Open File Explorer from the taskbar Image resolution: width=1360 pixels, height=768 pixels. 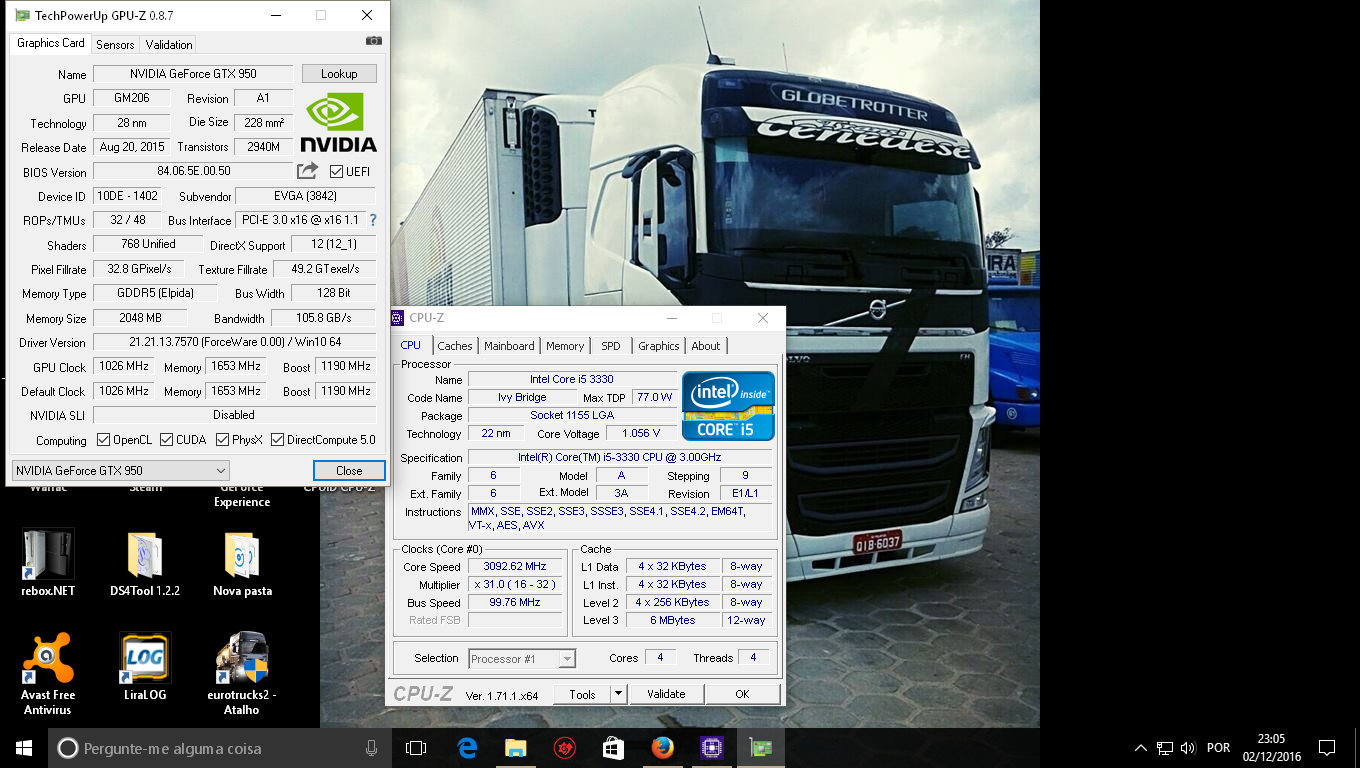pyautogui.click(x=516, y=748)
